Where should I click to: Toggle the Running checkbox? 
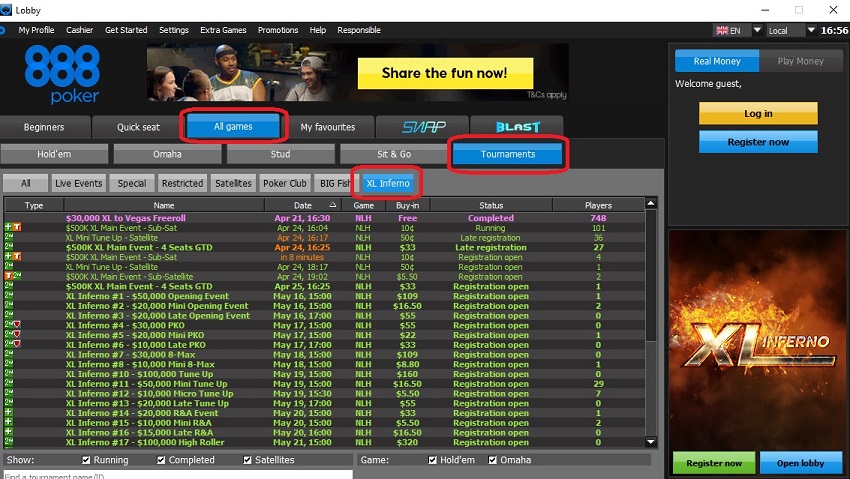tap(86, 460)
